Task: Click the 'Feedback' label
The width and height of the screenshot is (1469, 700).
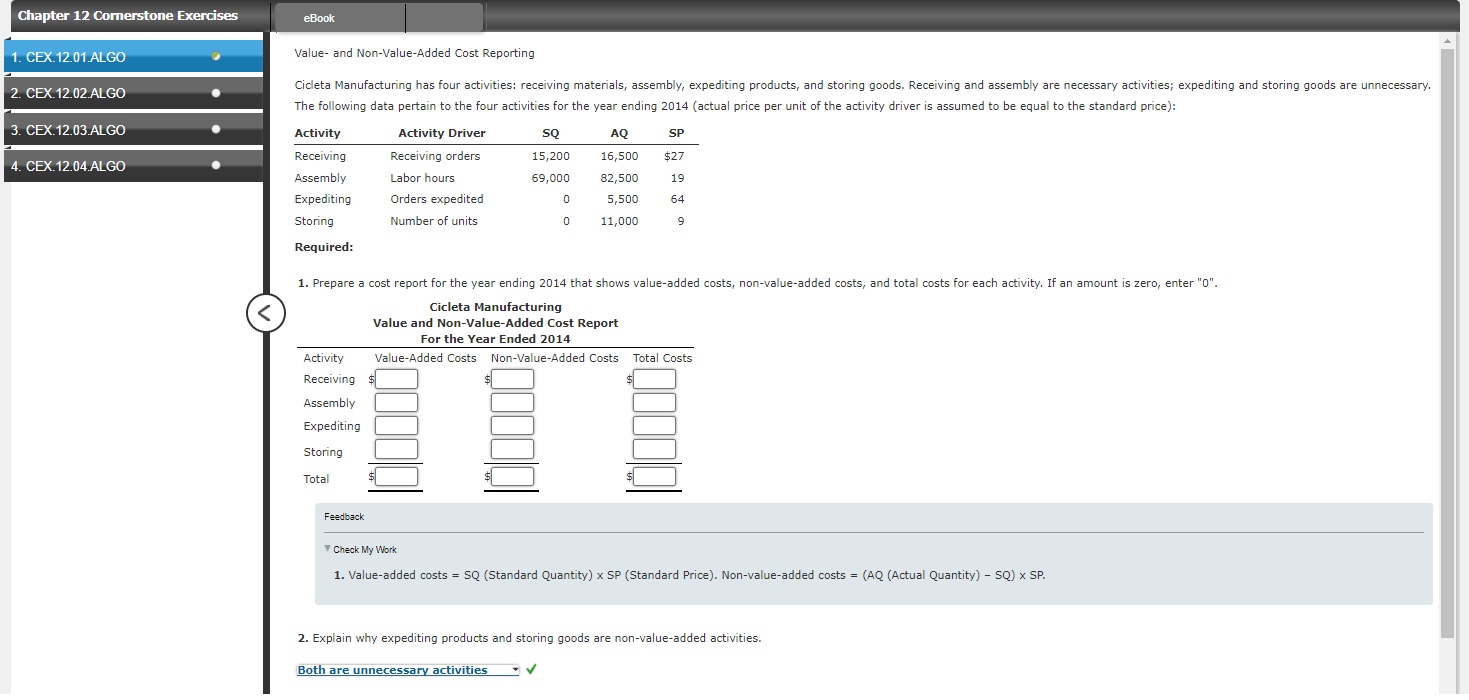Action: (344, 517)
